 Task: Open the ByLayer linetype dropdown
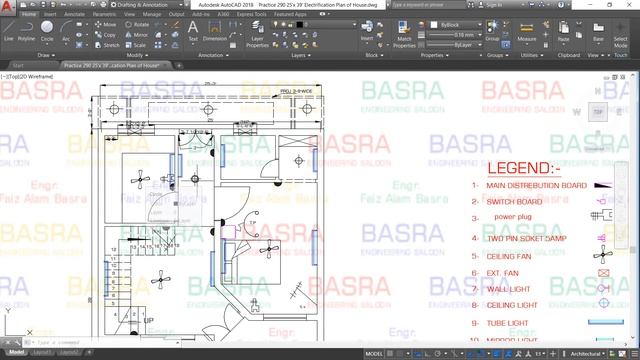click(454, 45)
